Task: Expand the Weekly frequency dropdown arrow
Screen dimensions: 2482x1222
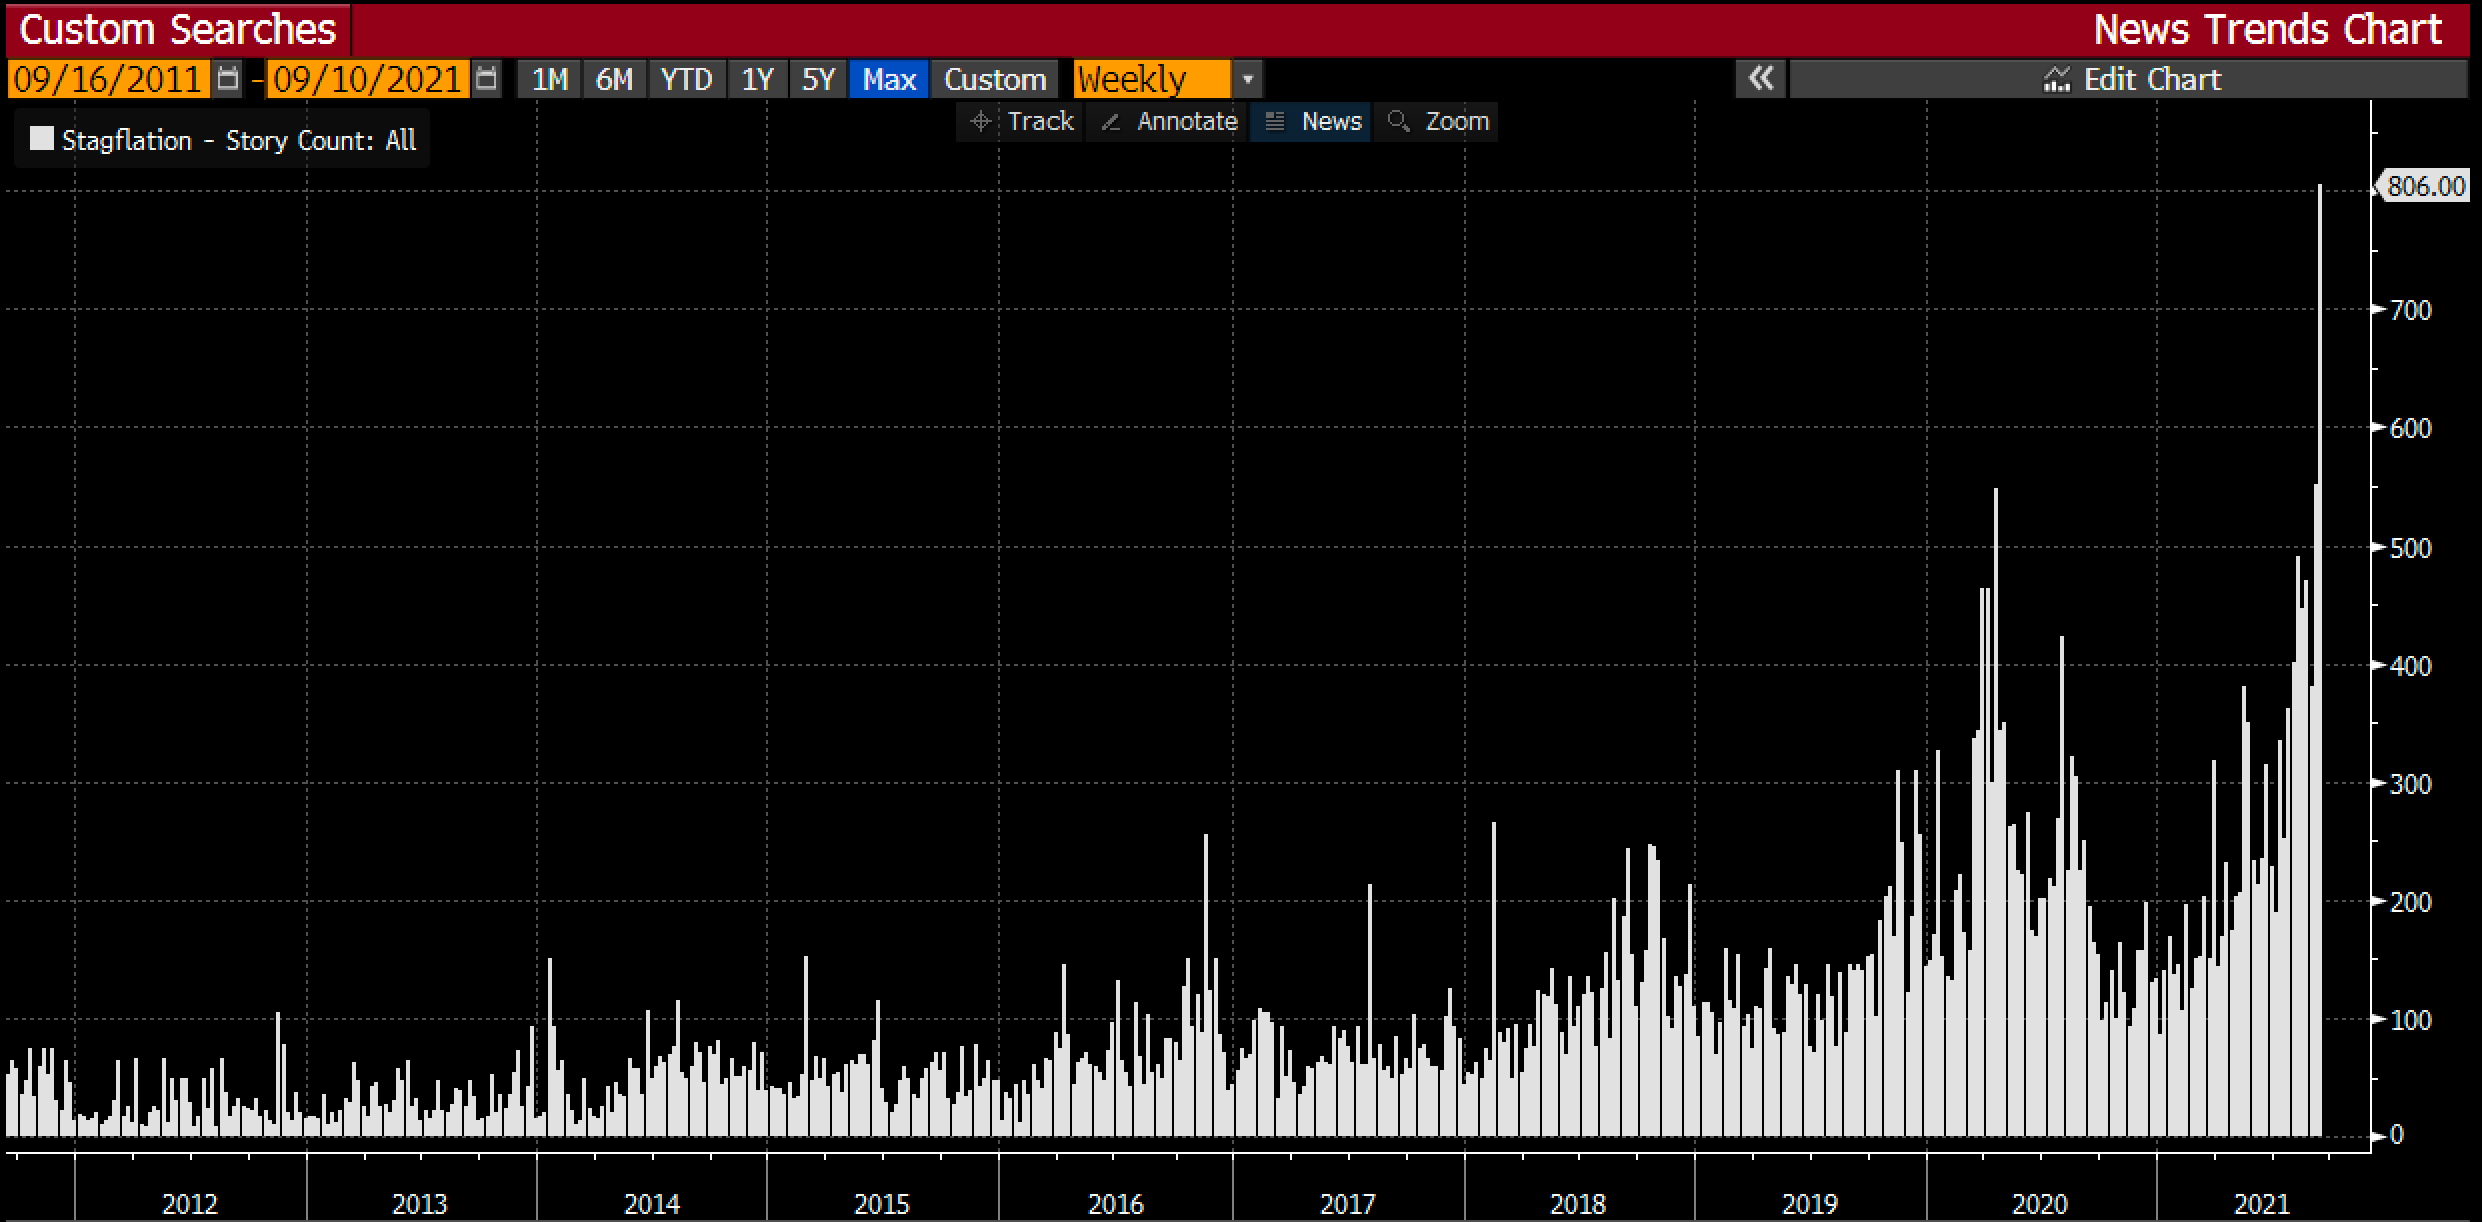Action: (x=1247, y=79)
